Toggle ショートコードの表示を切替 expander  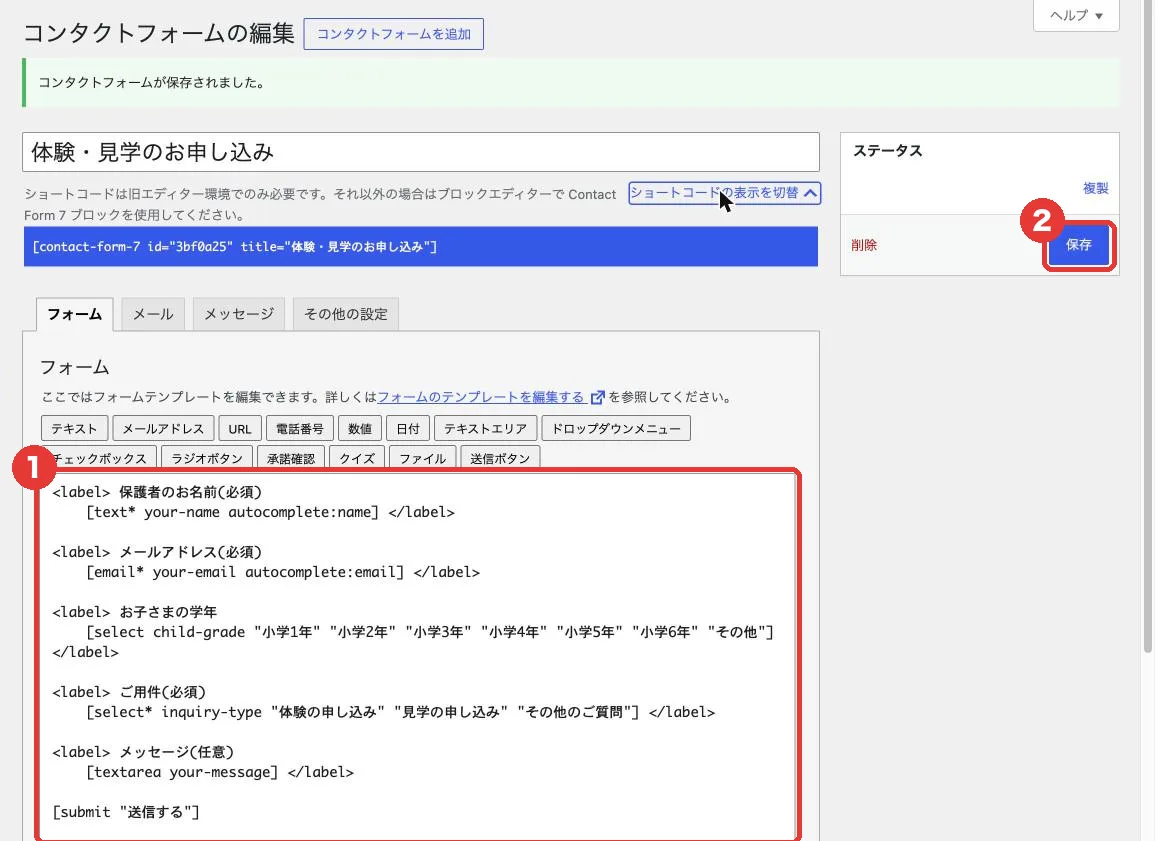tap(724, 193)
